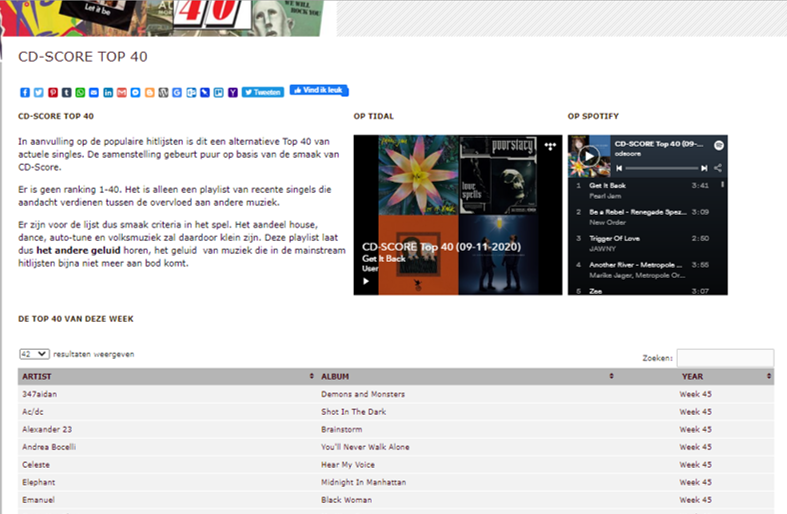The height and width of the screenshot is (514, 787).
Task: Open Spotify logo icon
Action: (x=719, y=145)
